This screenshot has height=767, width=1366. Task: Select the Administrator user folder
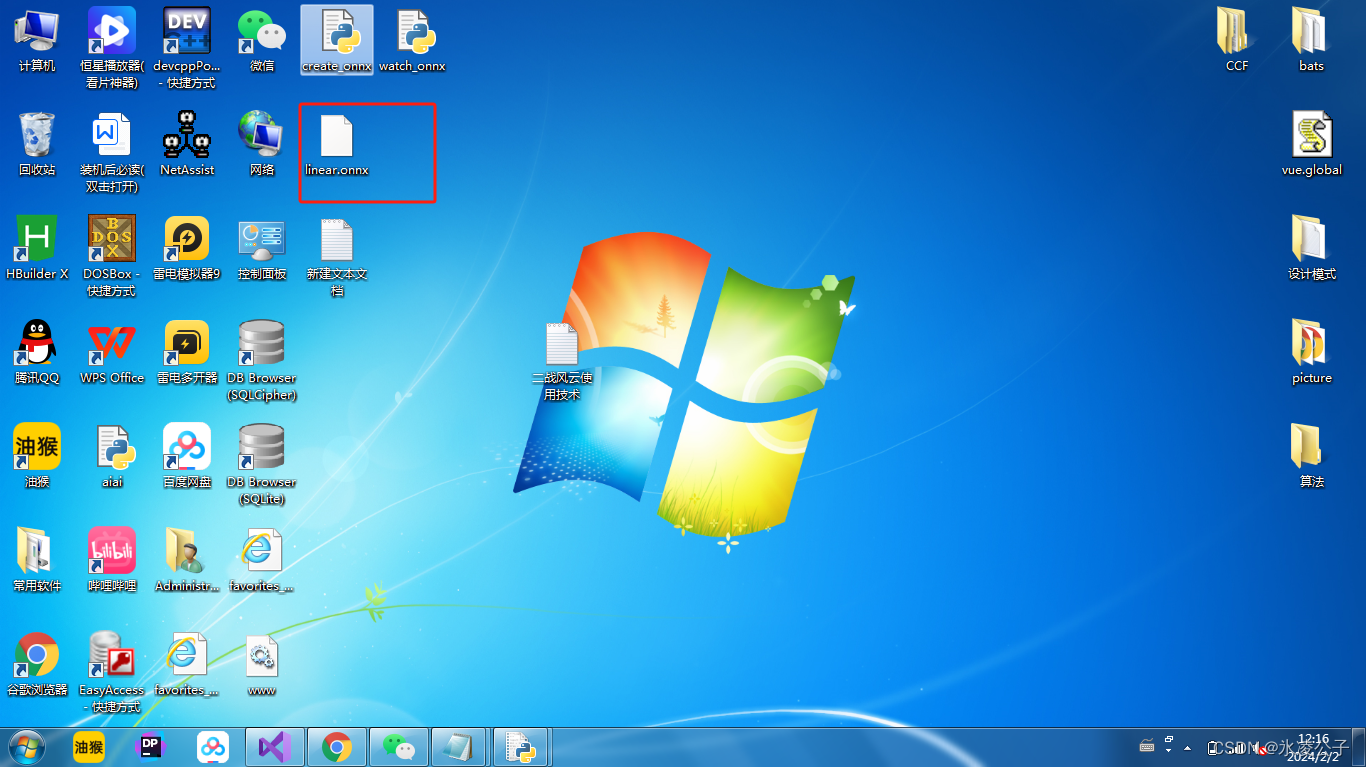(x=187, y=560)
